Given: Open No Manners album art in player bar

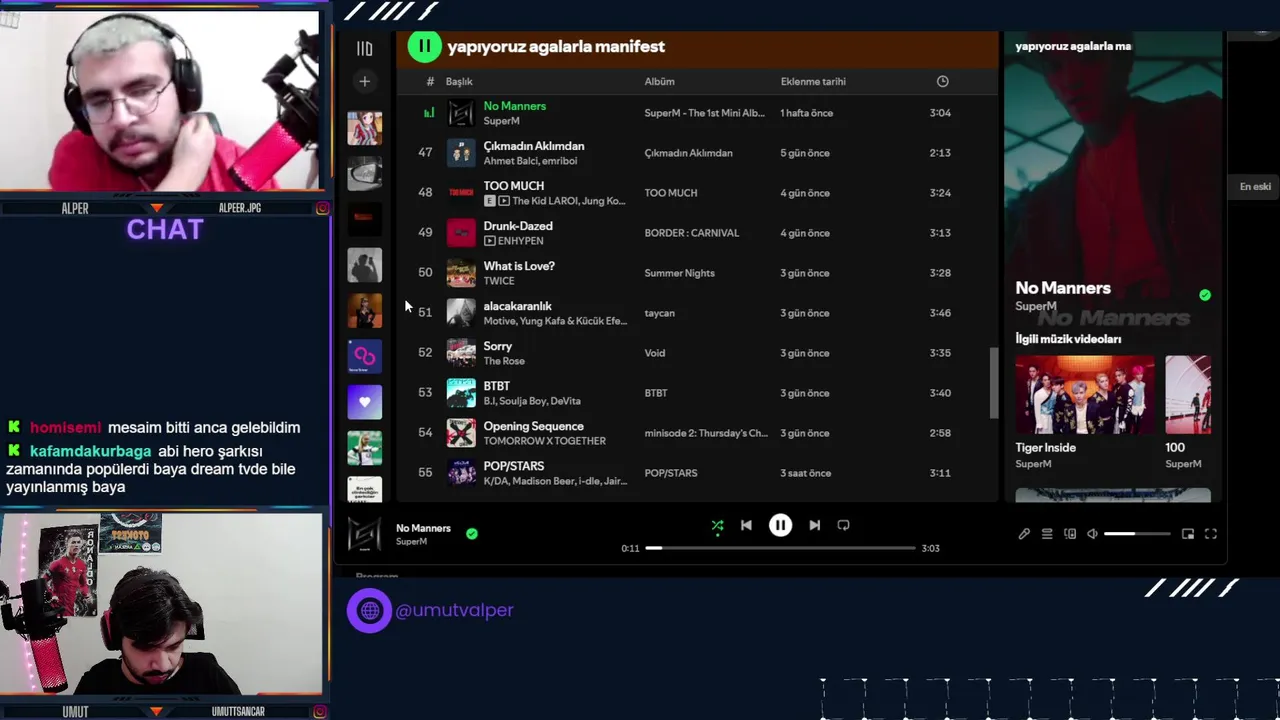Looking at the screenshot, I should tap(365, 535).
